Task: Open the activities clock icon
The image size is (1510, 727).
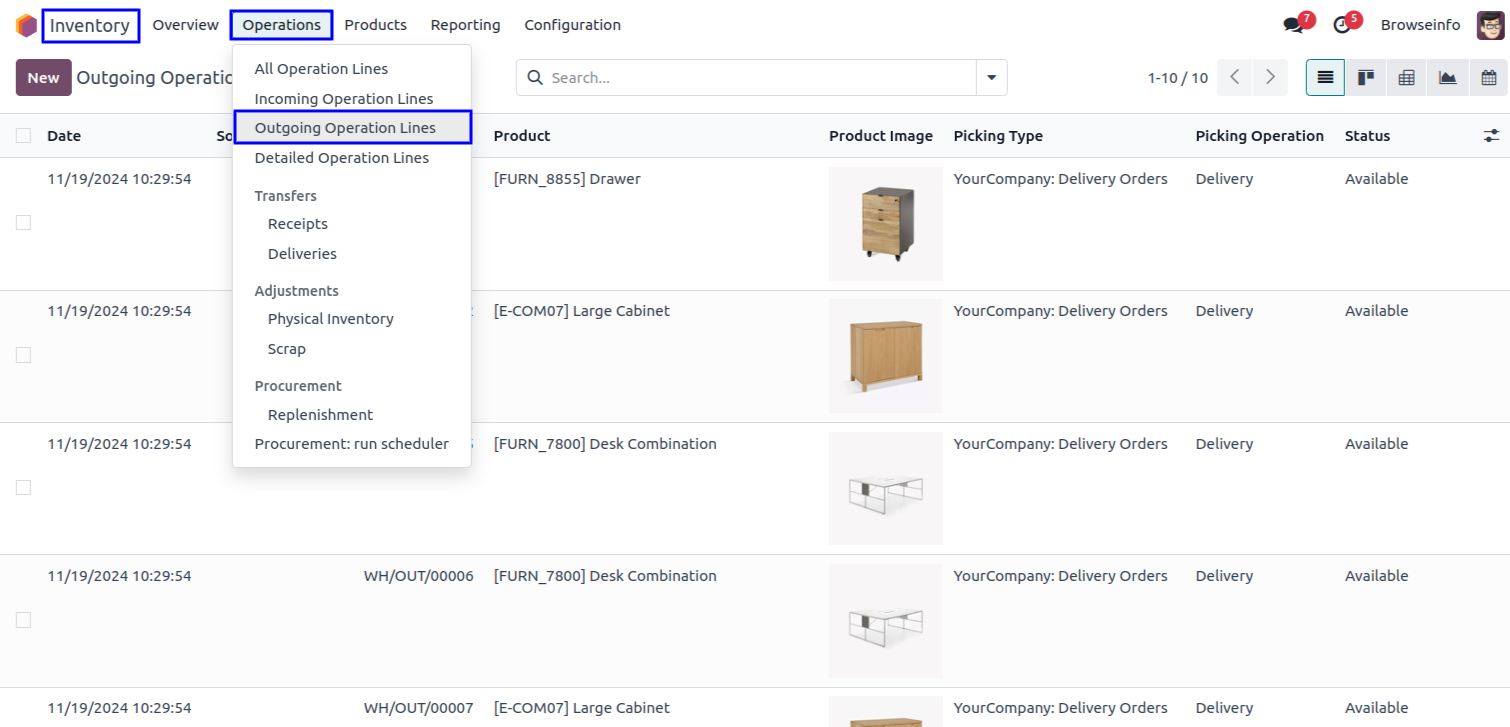Action: tap(1342, 25)
